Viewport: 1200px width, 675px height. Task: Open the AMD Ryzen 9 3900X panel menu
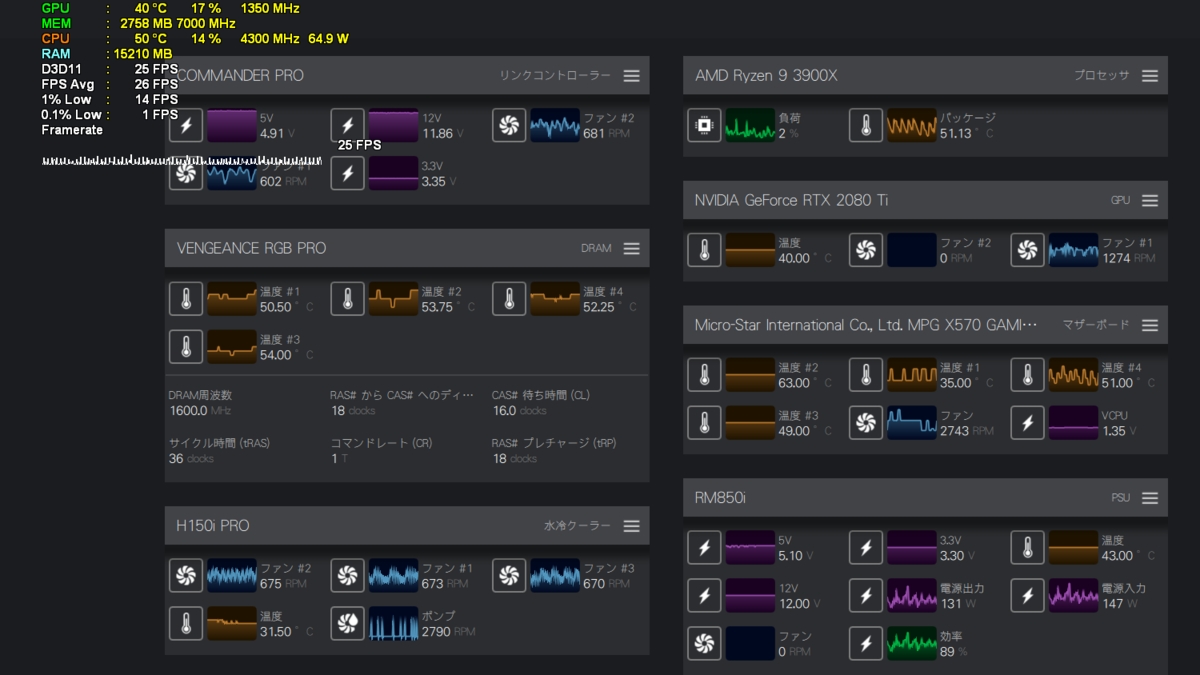point(1150,76)
